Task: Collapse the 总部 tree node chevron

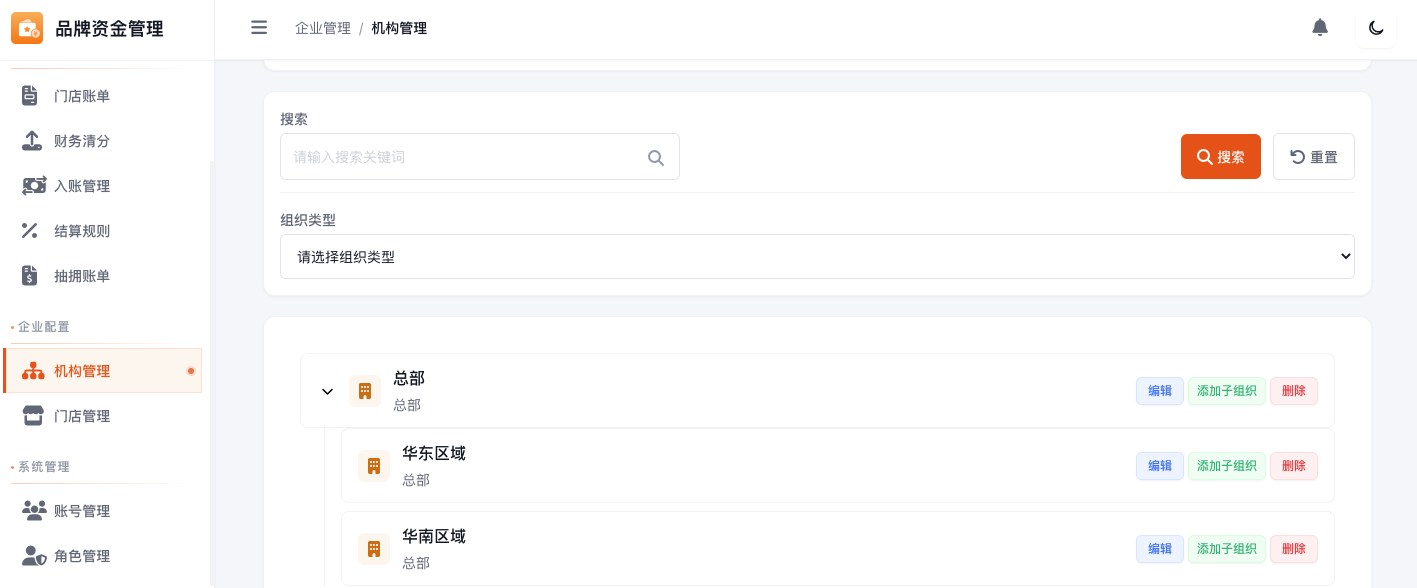Action: click(x=327, y=391)
